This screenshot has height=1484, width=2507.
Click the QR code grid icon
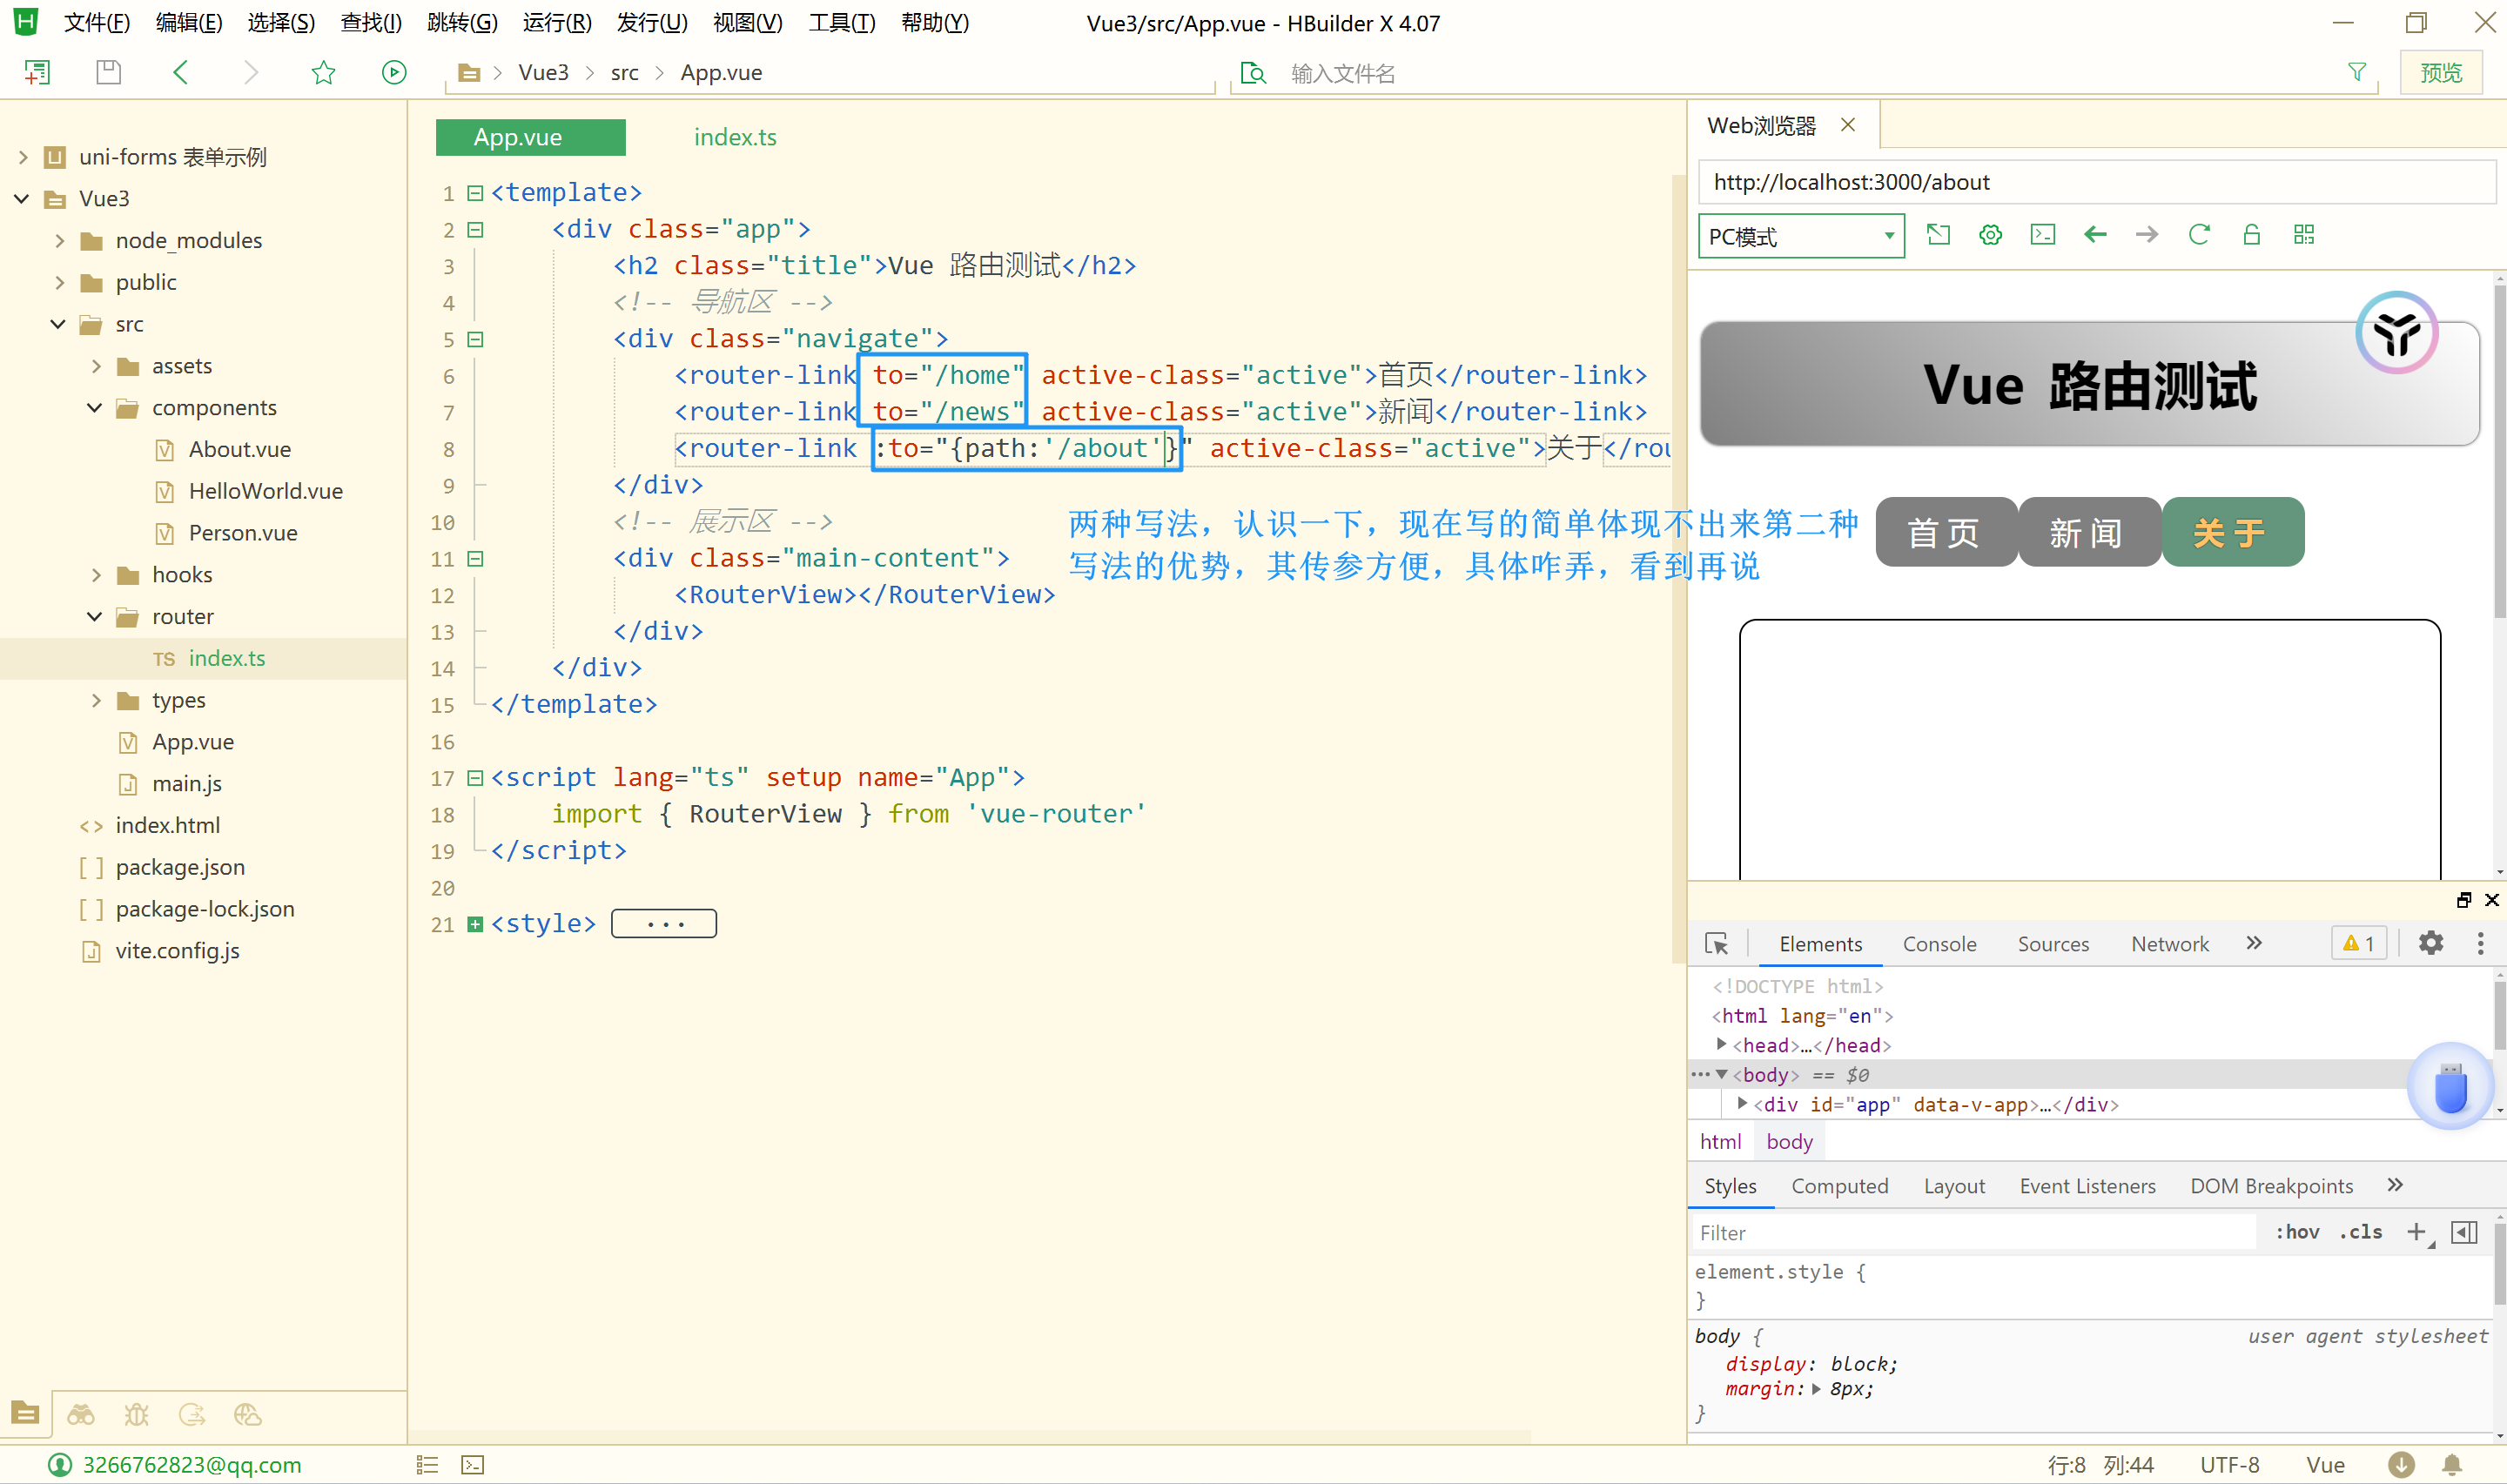click(2304, 235)
